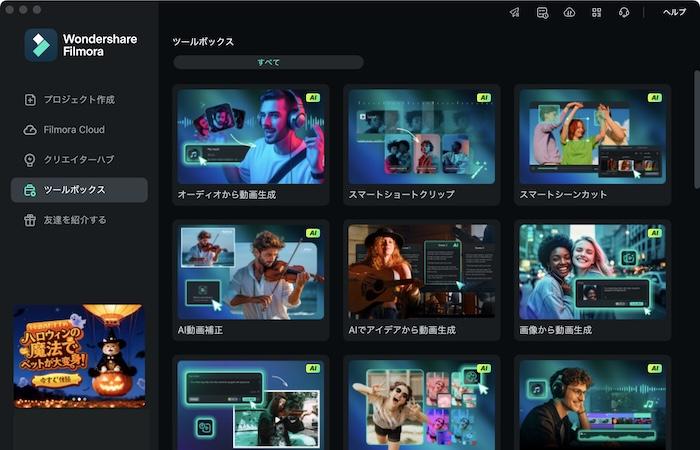Open AI動画補正 tool card
700x450 pixels.
(x=251, y=280)
